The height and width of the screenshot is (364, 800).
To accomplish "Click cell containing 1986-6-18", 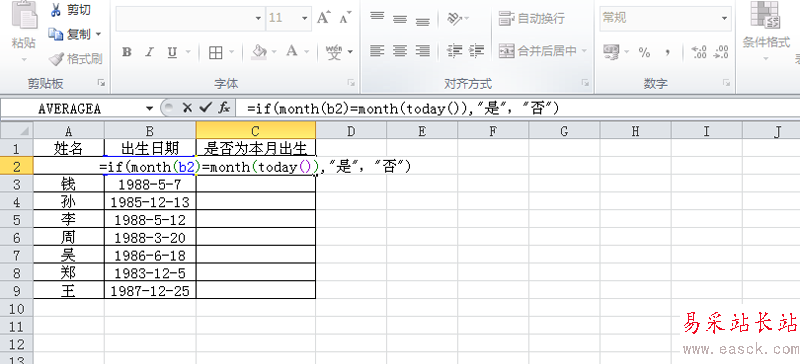I will point(150,255).
